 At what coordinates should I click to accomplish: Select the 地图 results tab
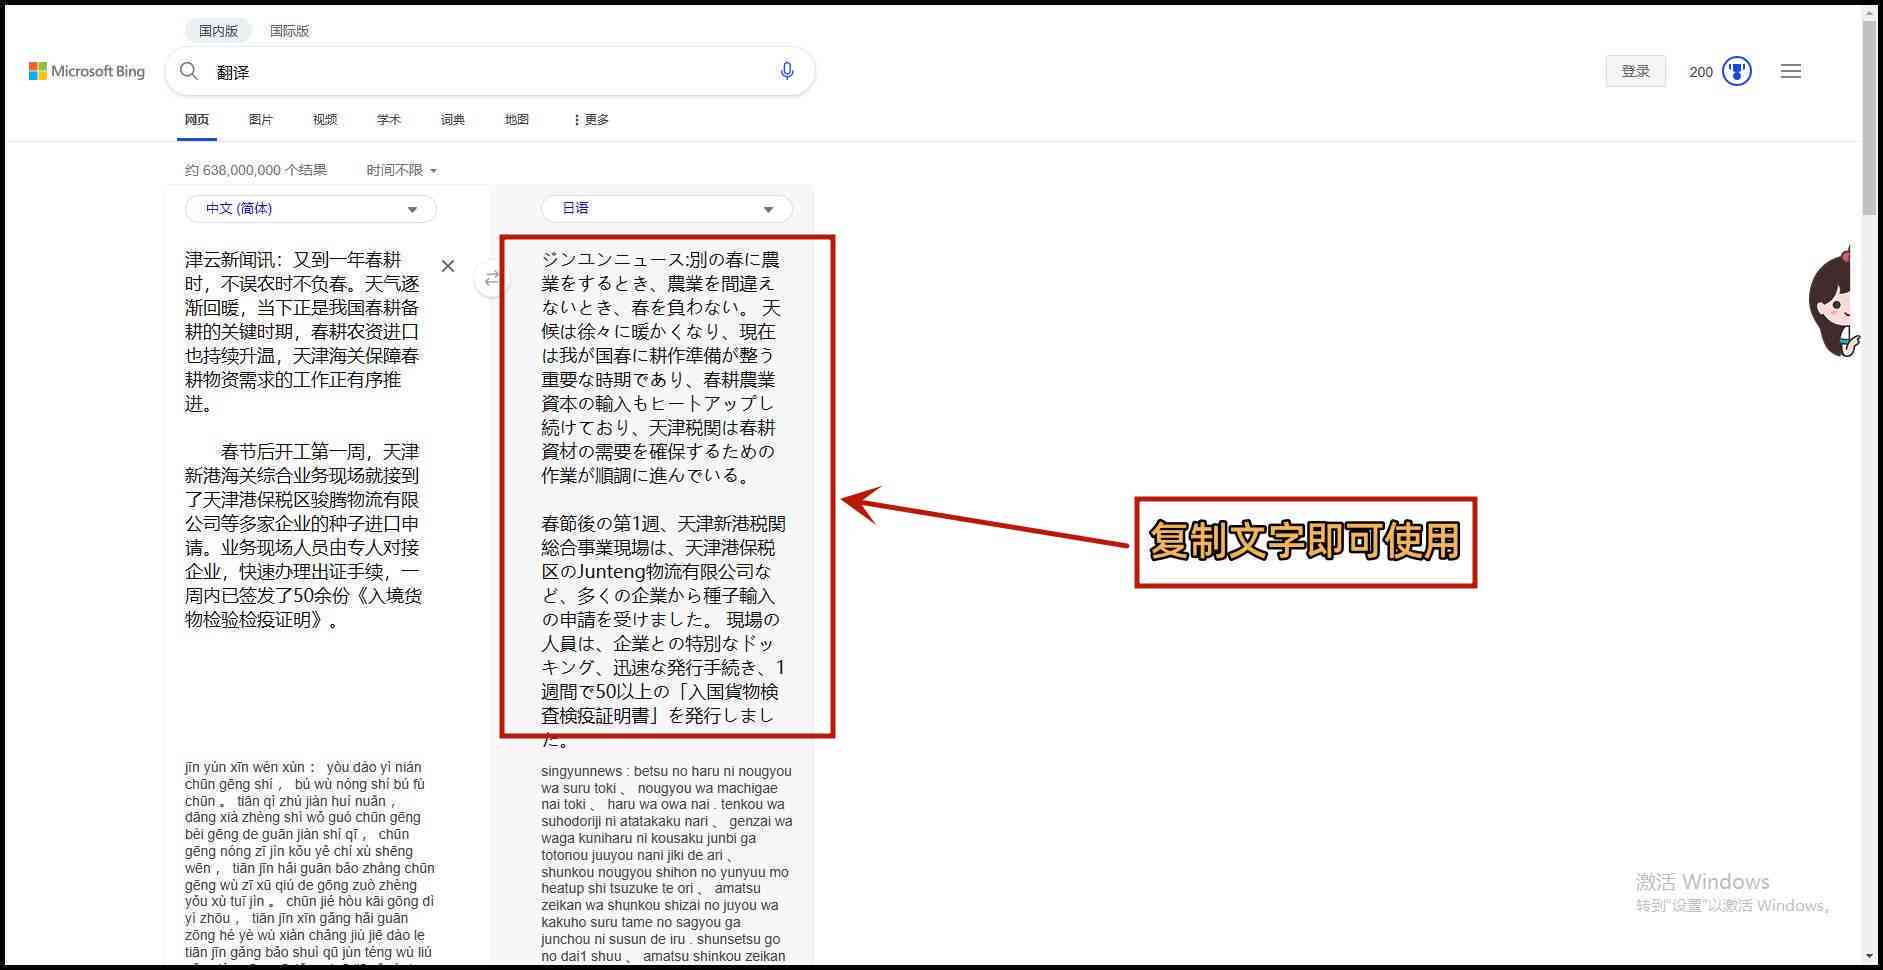tap(517, 119)
